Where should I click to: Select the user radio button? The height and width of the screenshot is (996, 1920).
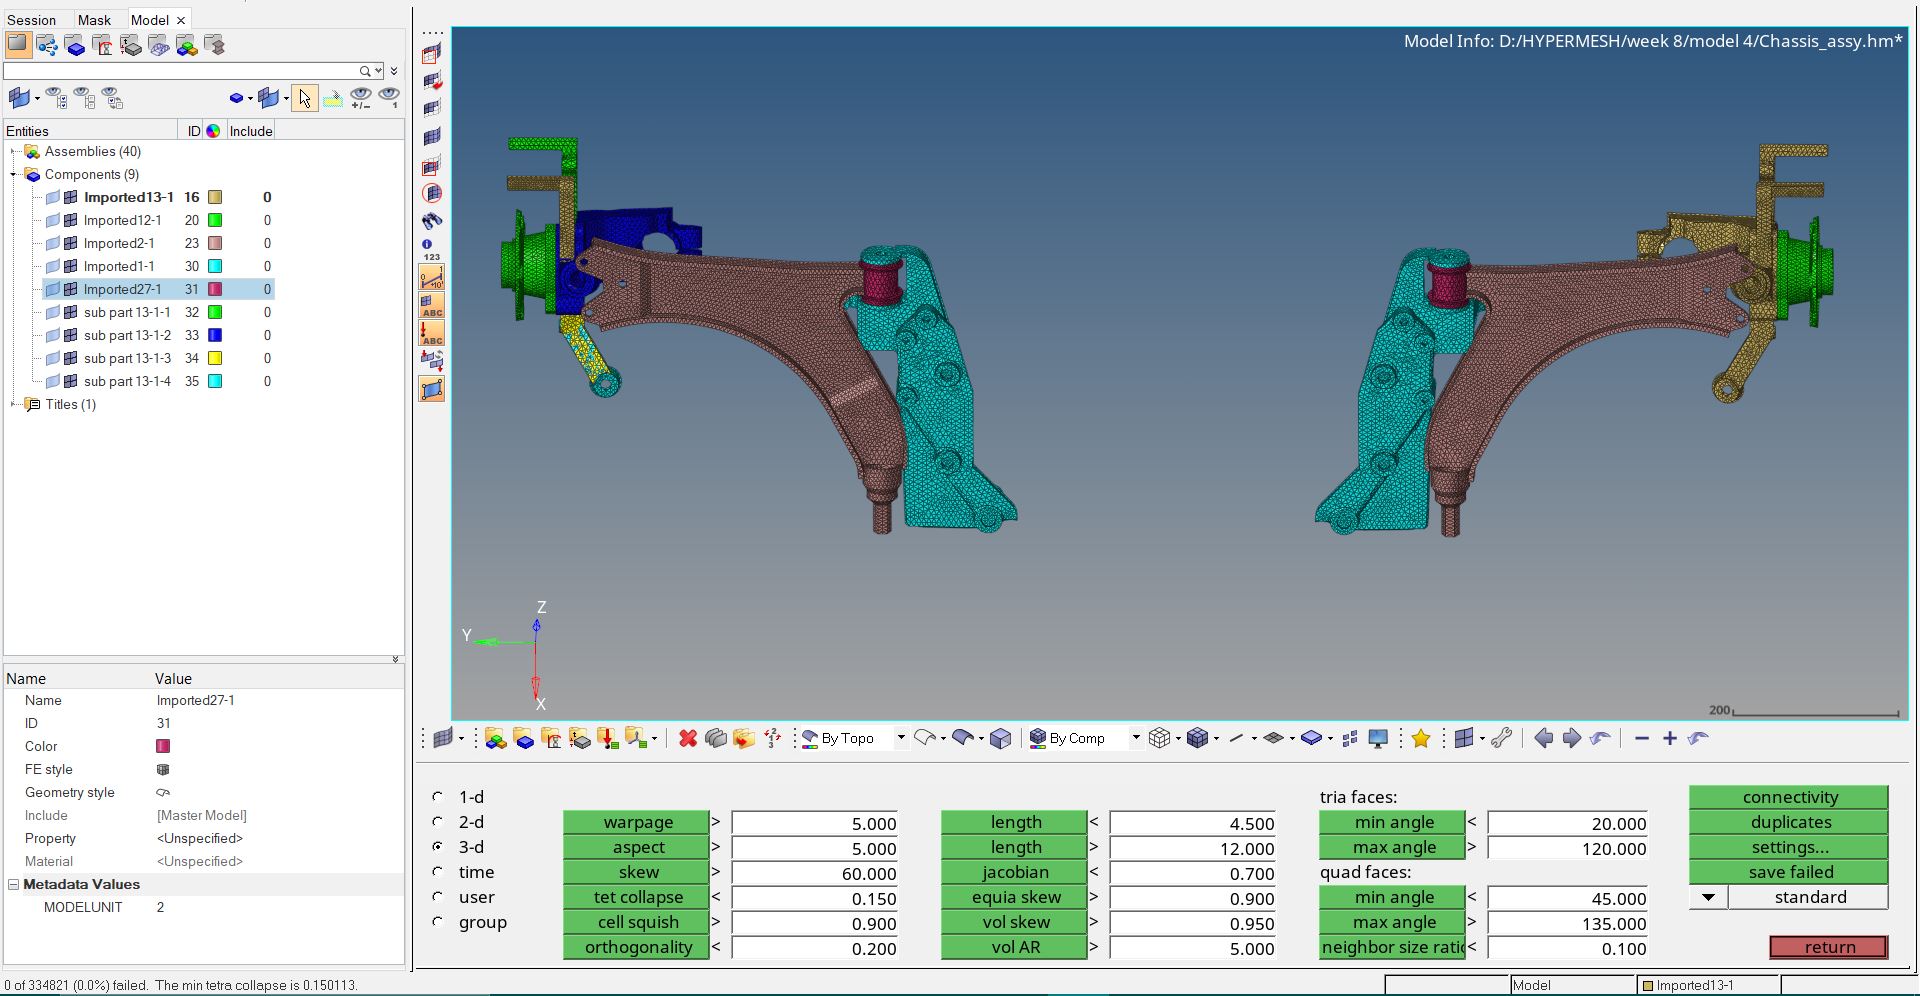[437, 897]
